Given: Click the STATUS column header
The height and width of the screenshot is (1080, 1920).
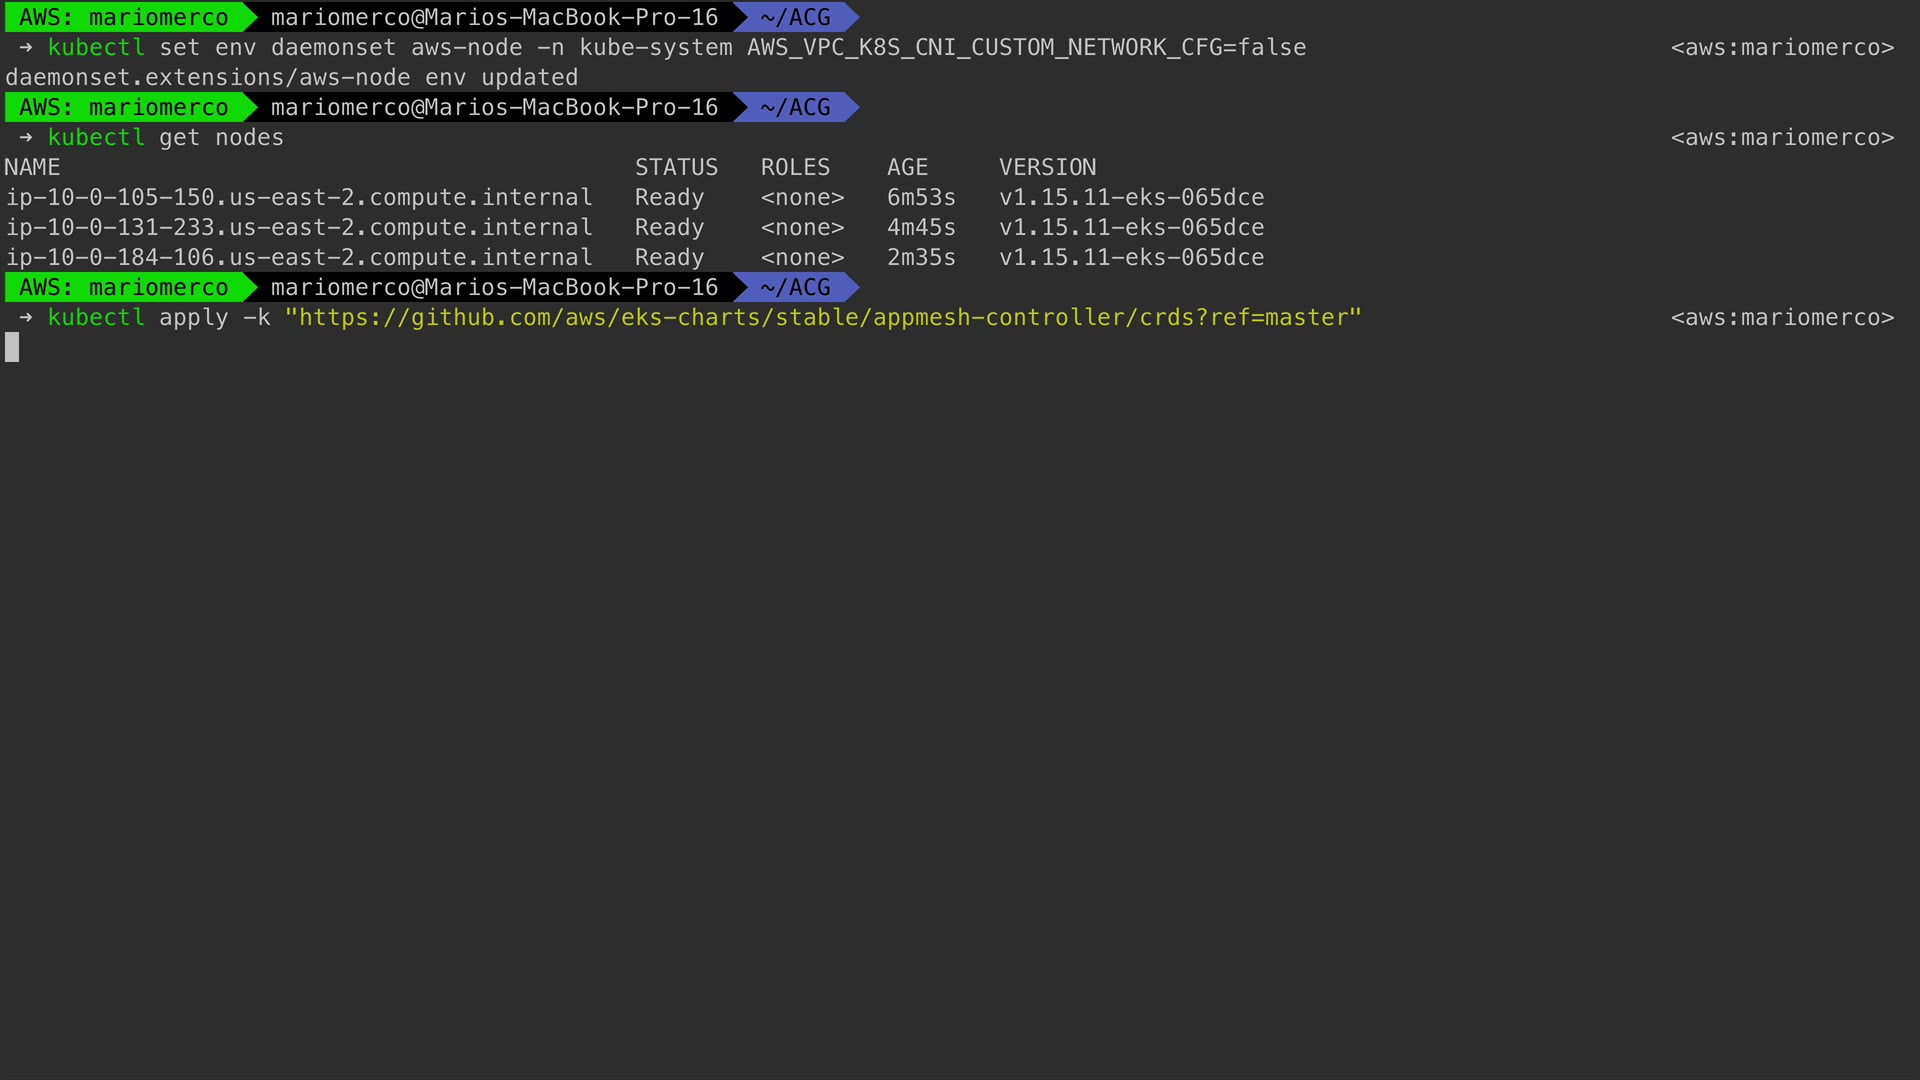Looking at the screenshot, I should click(x=676, y=168).
